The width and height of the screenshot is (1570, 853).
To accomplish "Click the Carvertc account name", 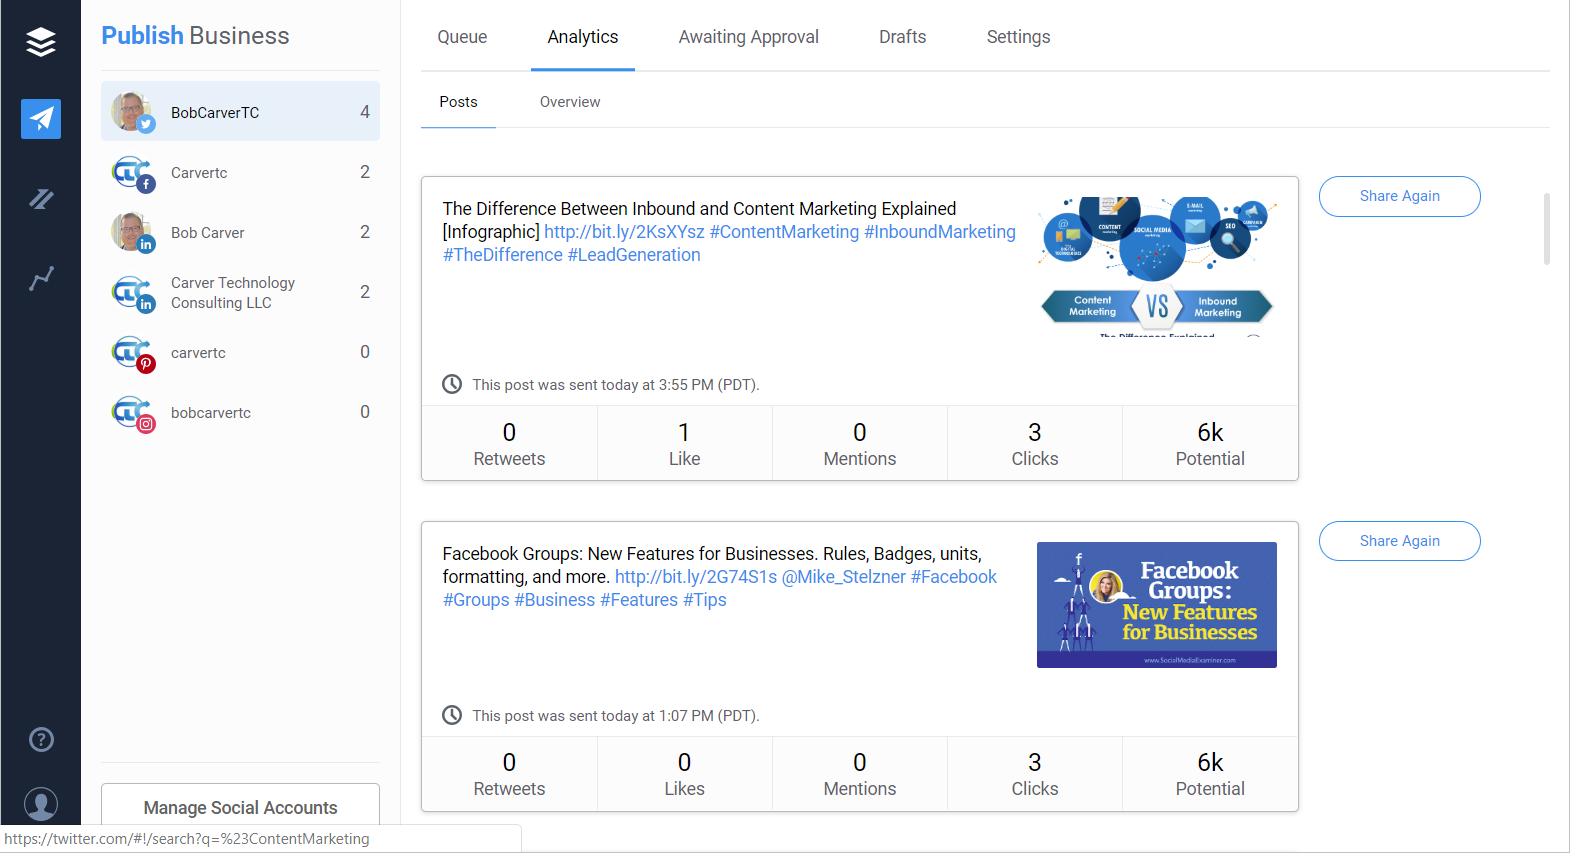I will tap(199, 173).
